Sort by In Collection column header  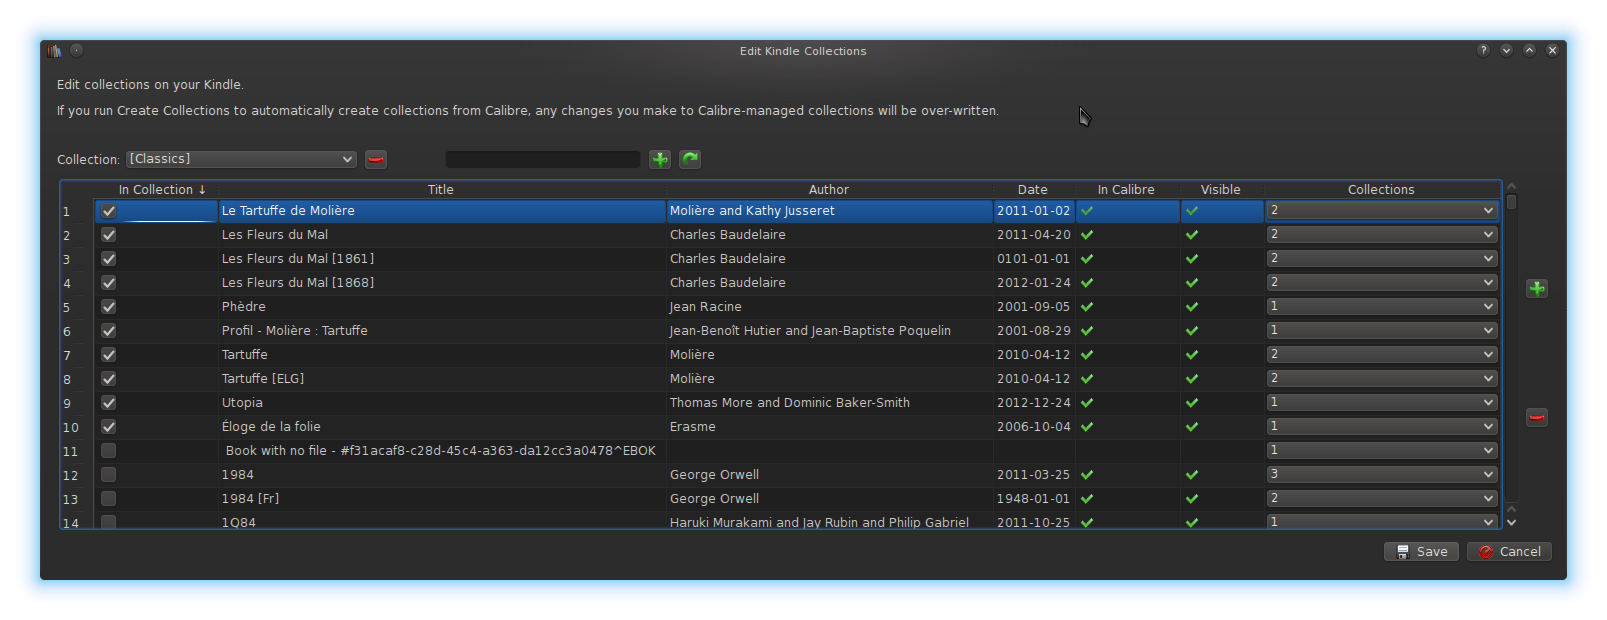click(x=156, y=190)
